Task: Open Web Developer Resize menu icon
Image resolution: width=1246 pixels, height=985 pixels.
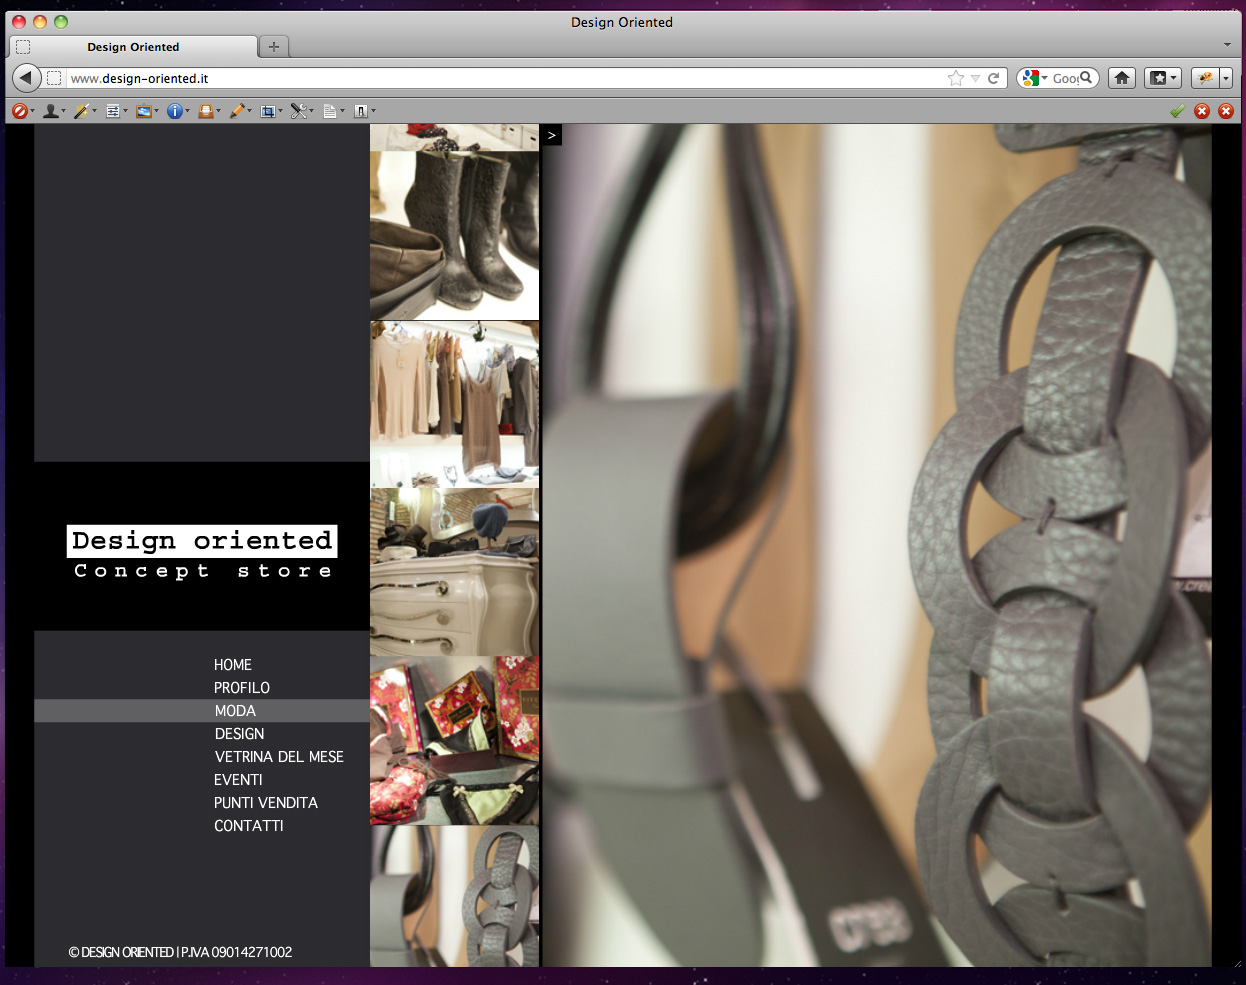Action: tap(267, 111)
